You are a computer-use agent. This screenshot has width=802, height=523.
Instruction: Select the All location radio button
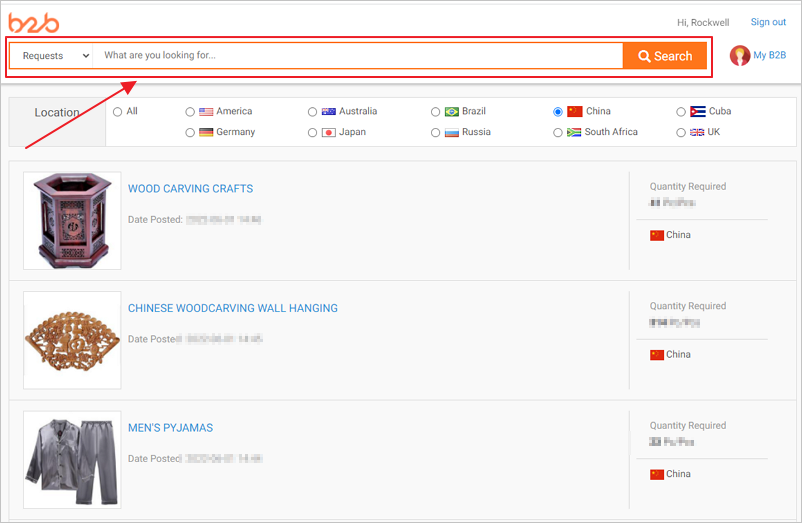click(118, 112)
